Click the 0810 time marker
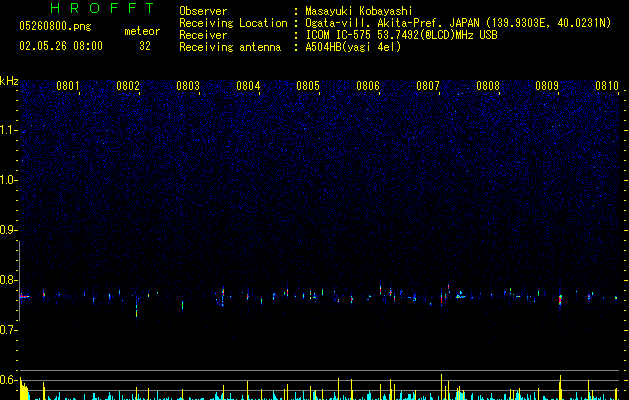The image size is (629, 400). click(x=607, y=86)
